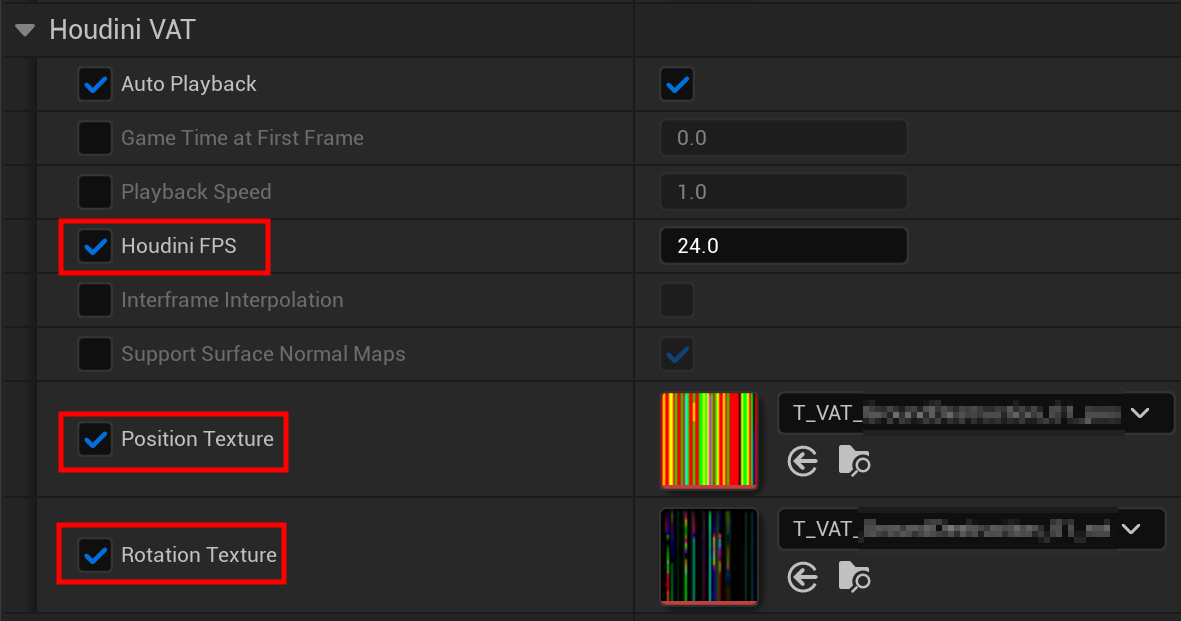Collapse the Houdini VAT section
1181x621 pixels.
pos(25,30)
